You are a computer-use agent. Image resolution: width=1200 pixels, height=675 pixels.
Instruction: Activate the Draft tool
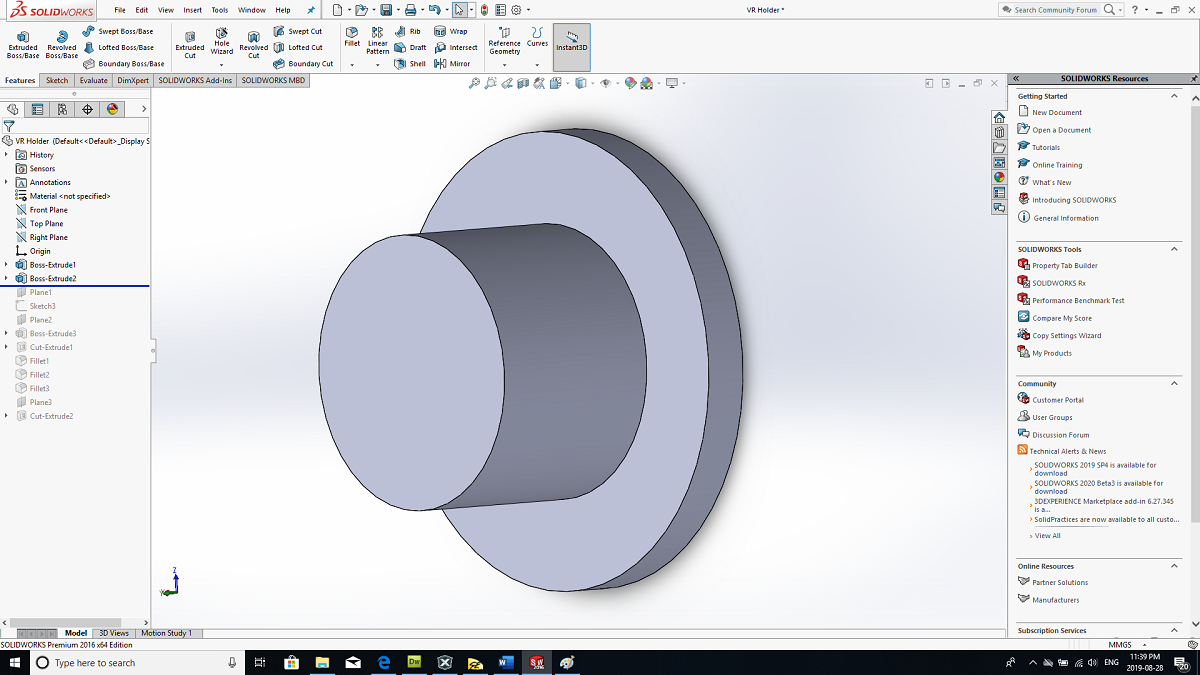pos(411,47)
